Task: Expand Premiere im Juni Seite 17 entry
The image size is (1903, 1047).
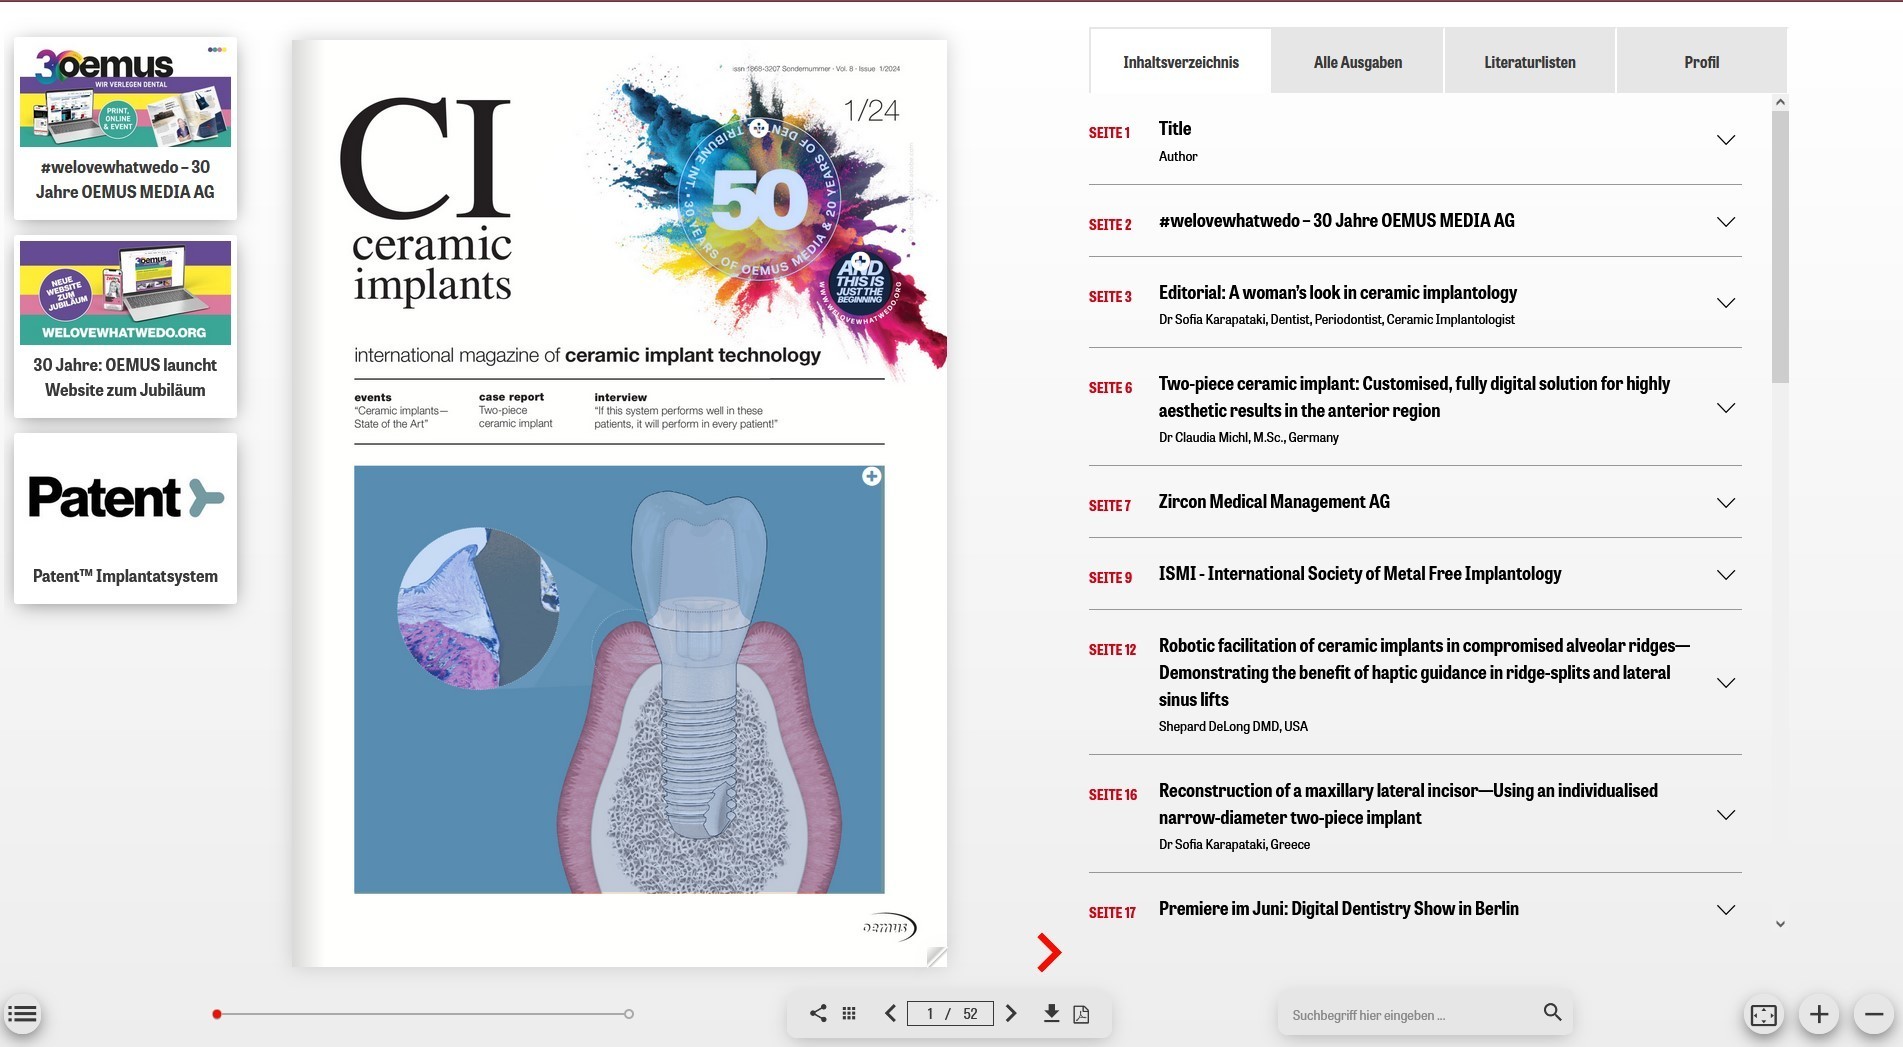Action: tap(1726, 910)
